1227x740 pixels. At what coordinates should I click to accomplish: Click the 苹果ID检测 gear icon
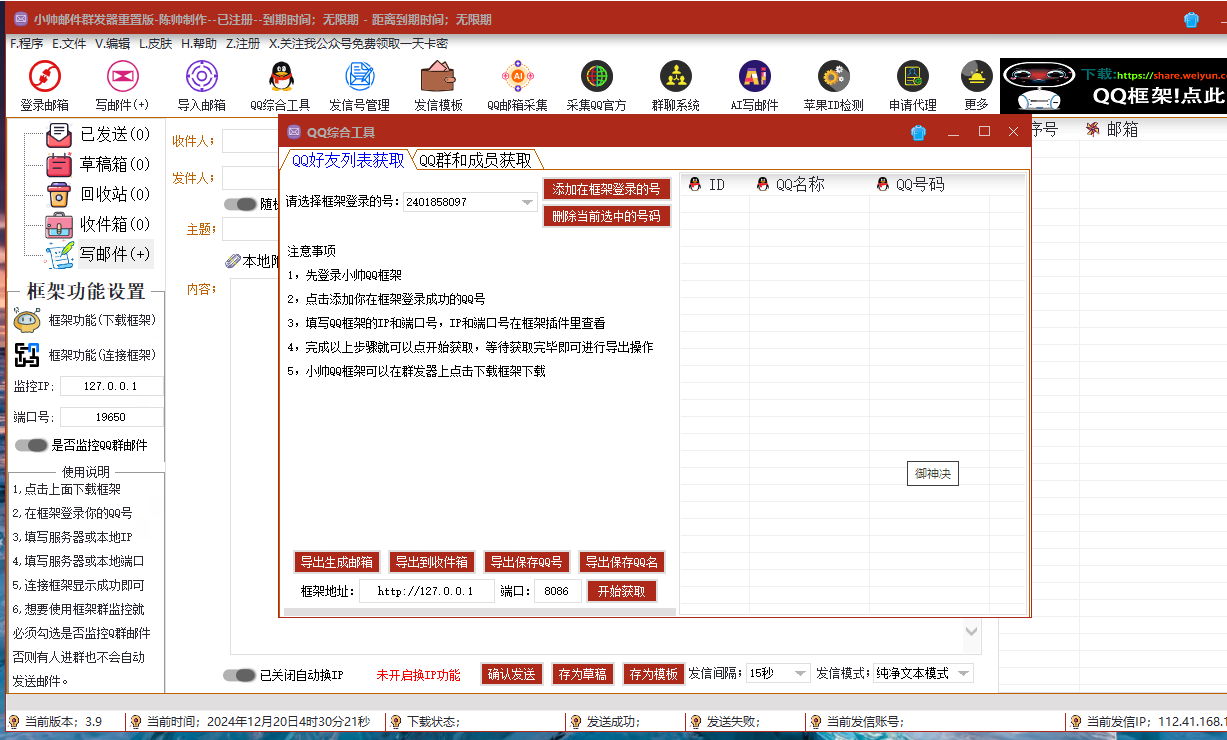pyautogui.click(x=833, y=78)
